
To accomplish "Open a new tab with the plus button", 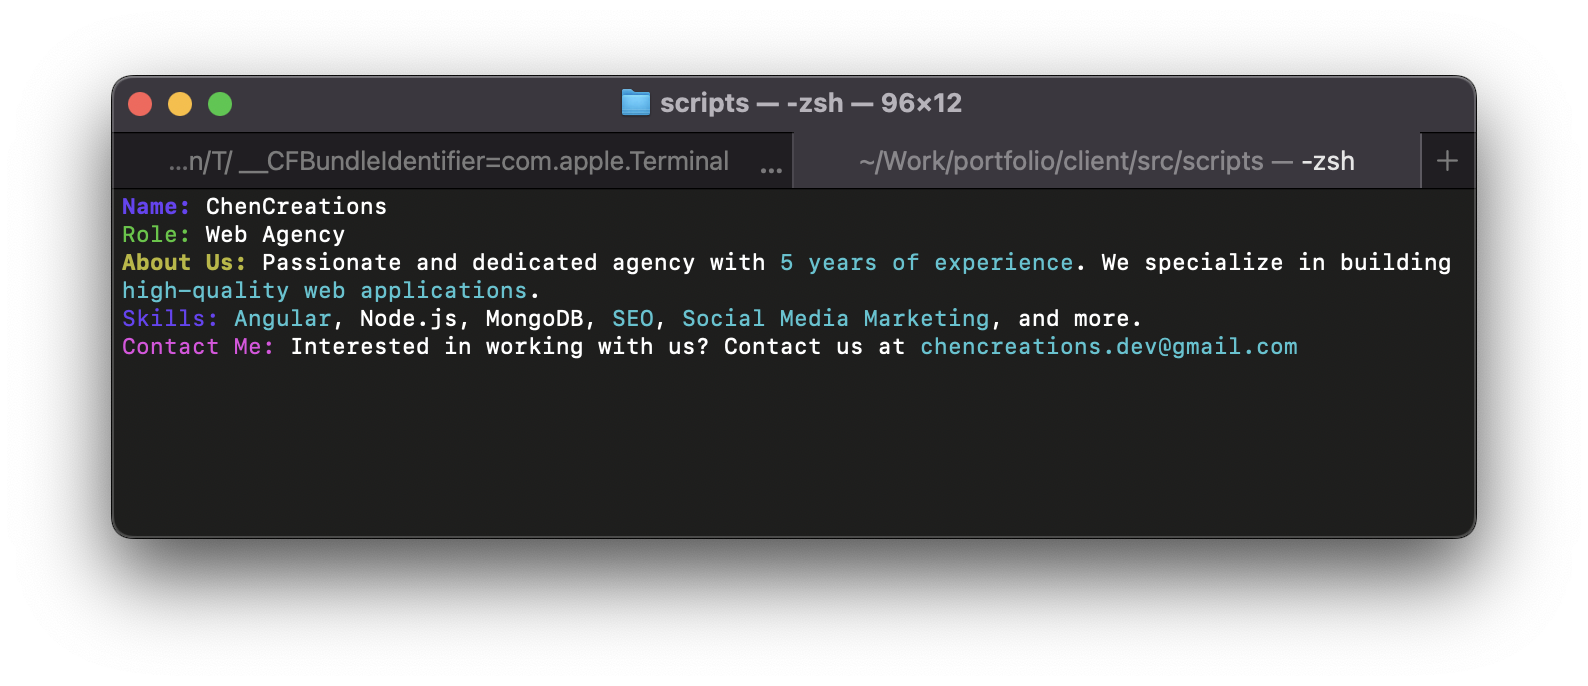I will 1447,161.
